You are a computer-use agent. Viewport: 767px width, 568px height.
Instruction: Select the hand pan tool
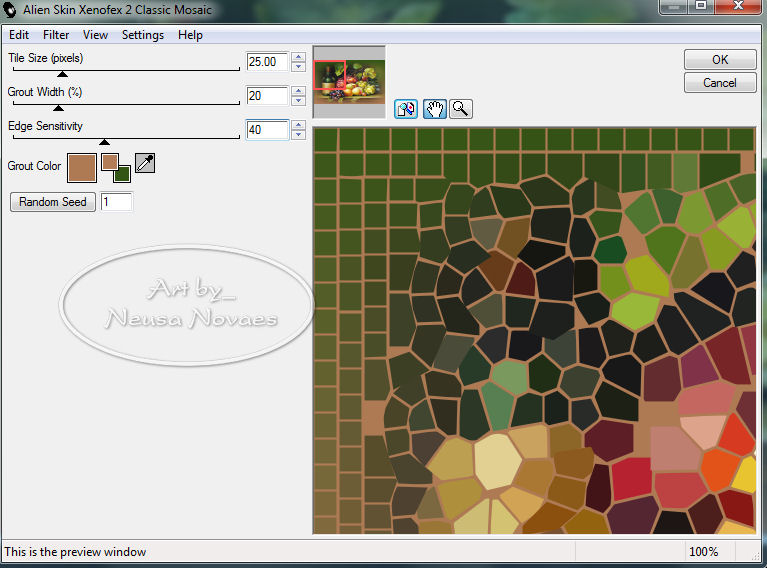[435, 109]
